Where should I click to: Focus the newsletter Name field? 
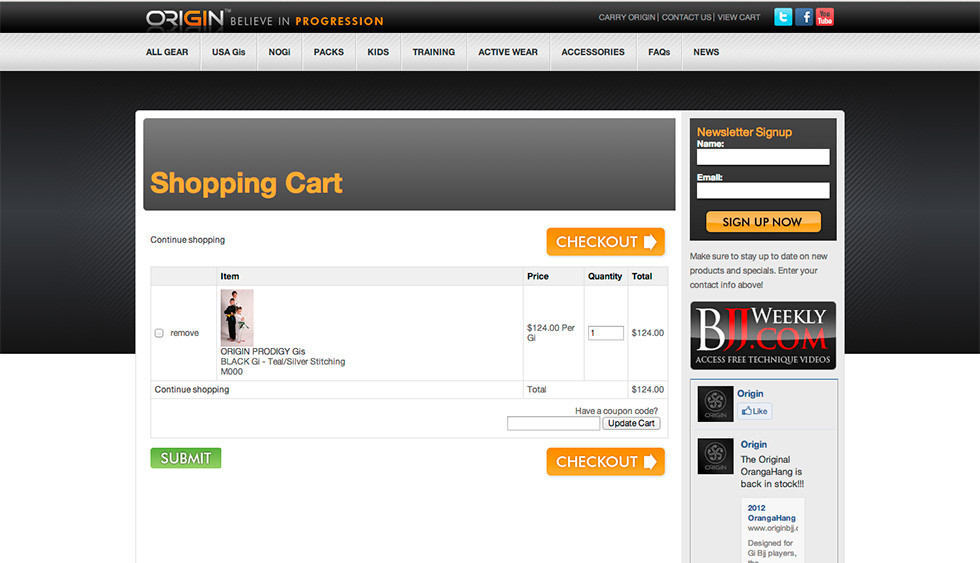click(763, 157)
